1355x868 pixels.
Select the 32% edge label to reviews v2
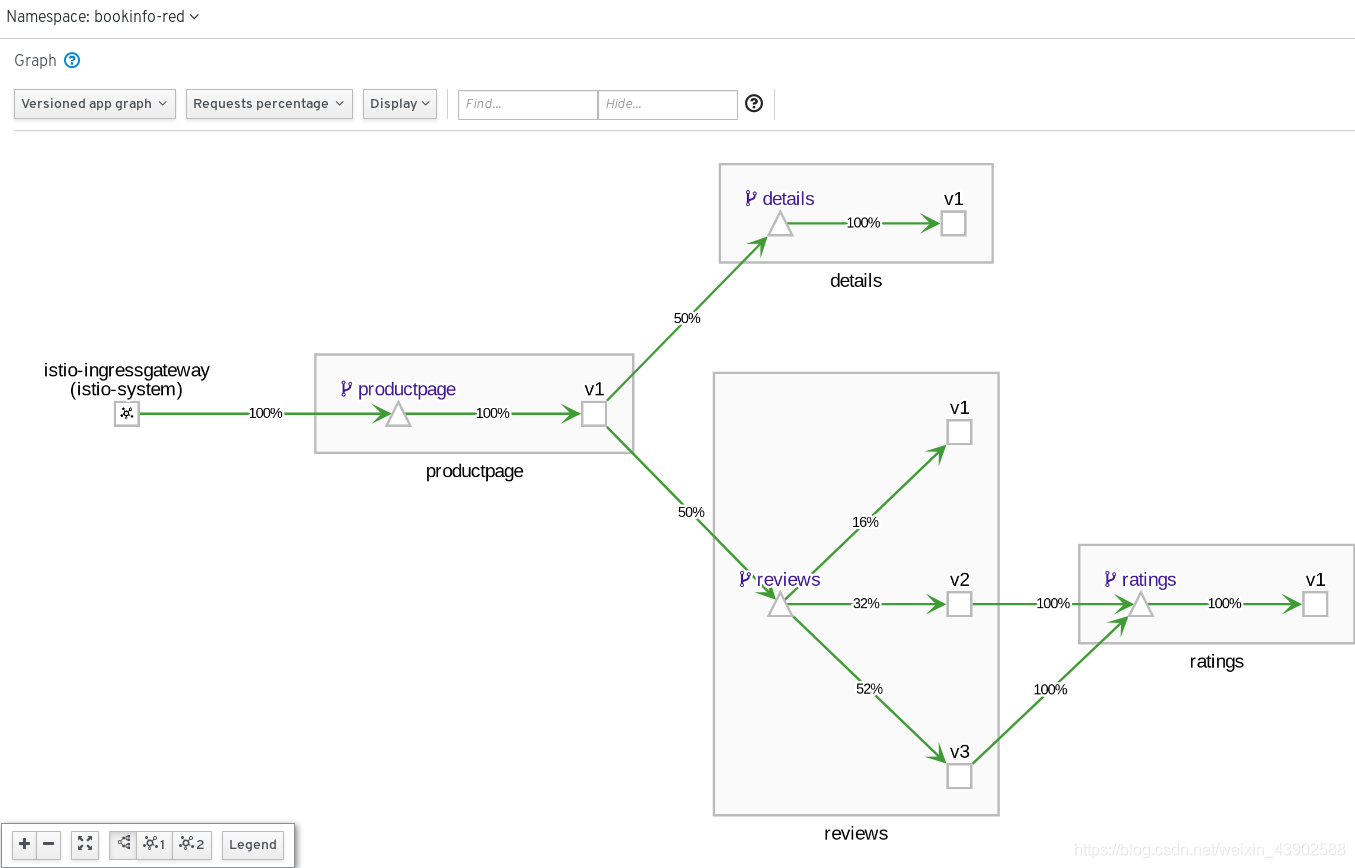(x=866, y=604)
